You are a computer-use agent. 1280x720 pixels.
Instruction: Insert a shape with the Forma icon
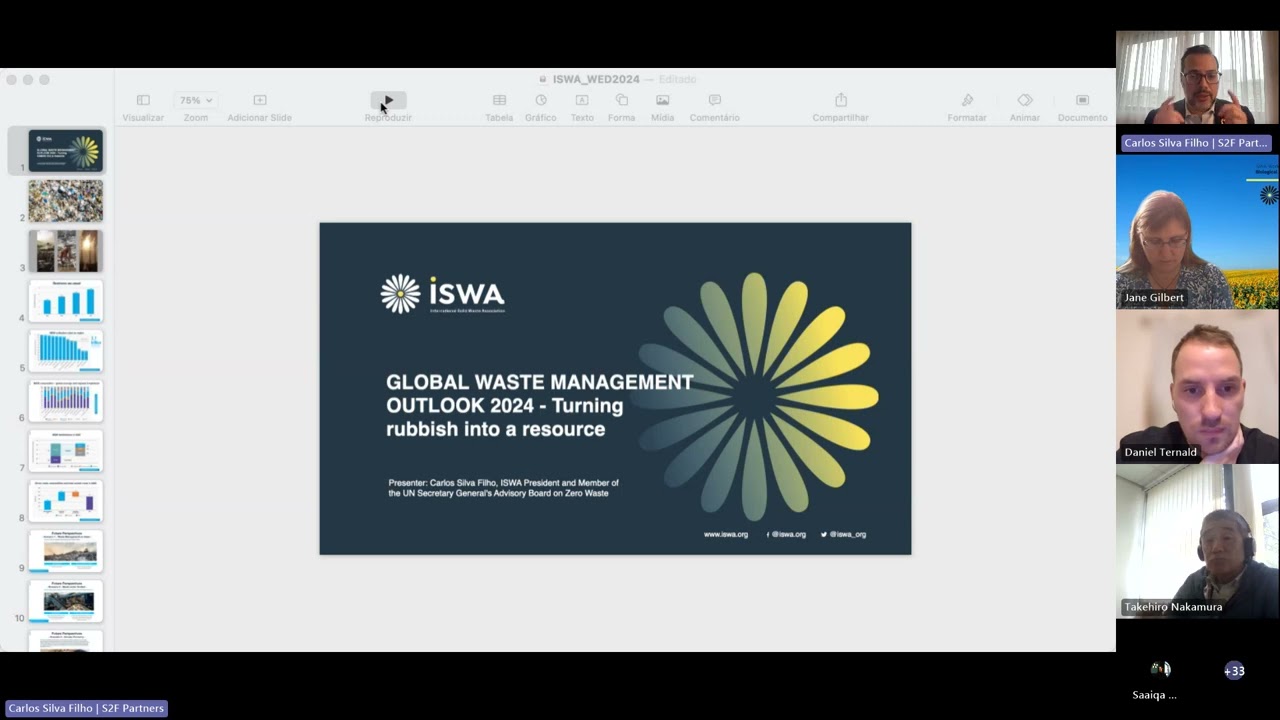click(621, 101)
